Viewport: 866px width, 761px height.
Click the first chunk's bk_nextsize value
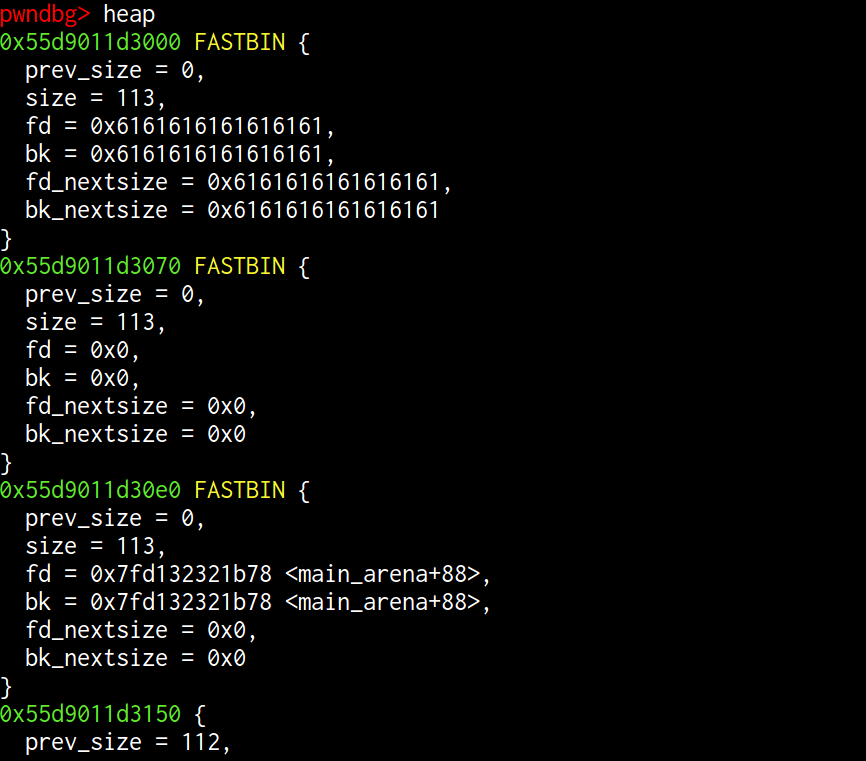[x=324, y=210]
